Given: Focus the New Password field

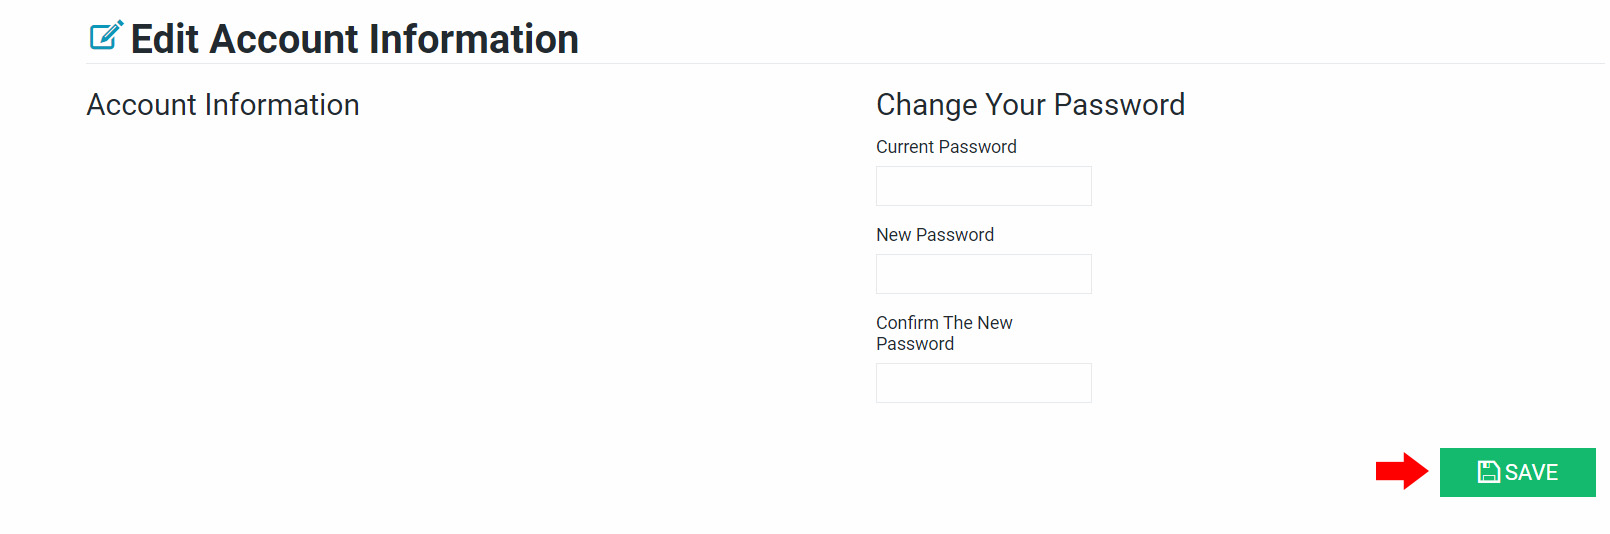Looking at the screenshot, I should (x=984, y=274).
